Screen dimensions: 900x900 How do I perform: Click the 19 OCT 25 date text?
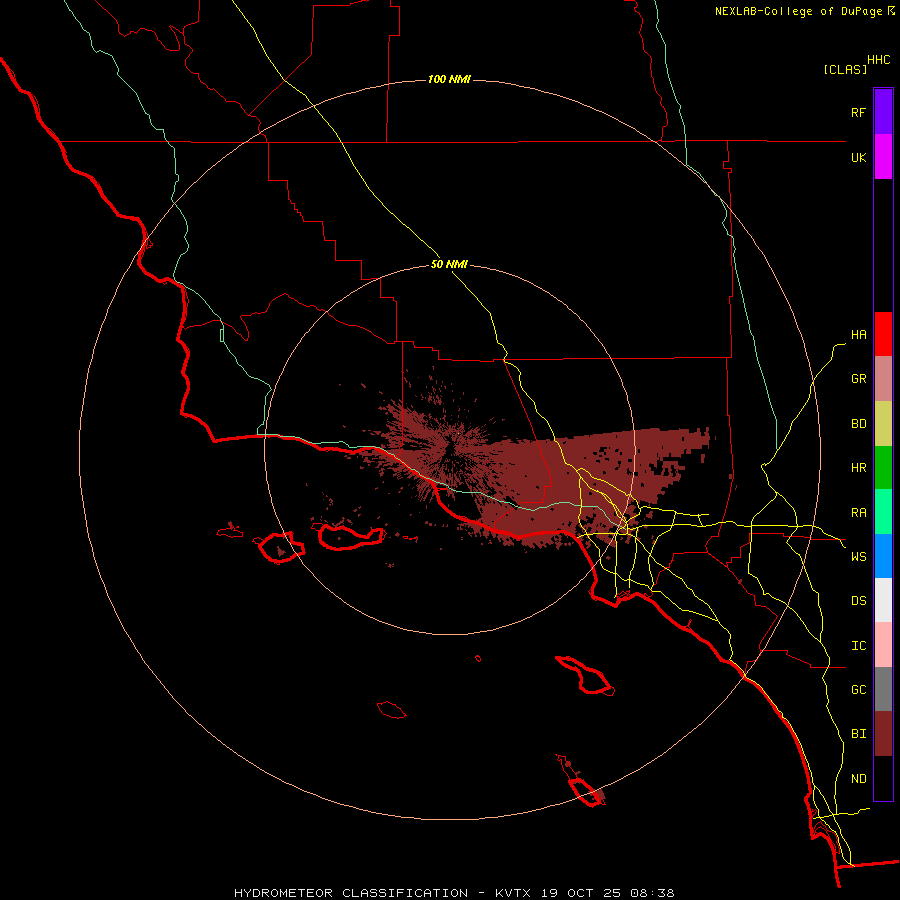click(579, 893)
